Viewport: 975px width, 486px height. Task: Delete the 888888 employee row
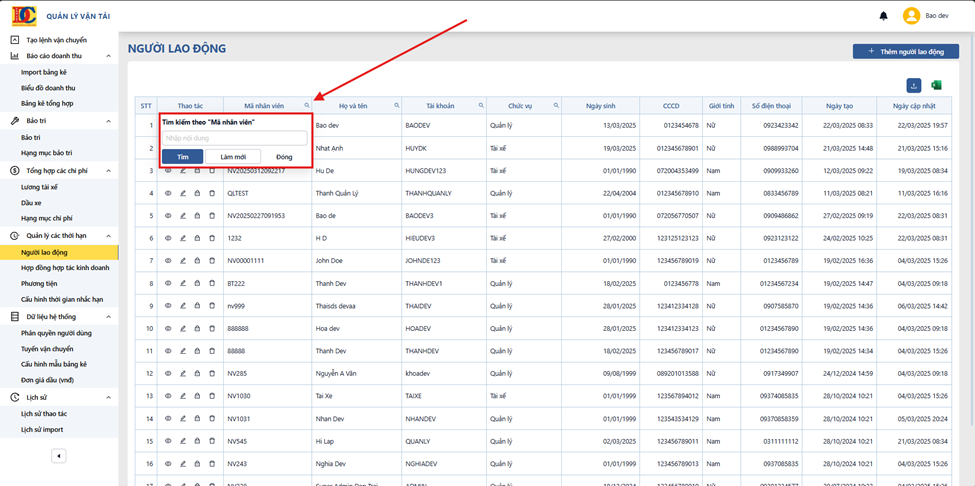point(211,328)
